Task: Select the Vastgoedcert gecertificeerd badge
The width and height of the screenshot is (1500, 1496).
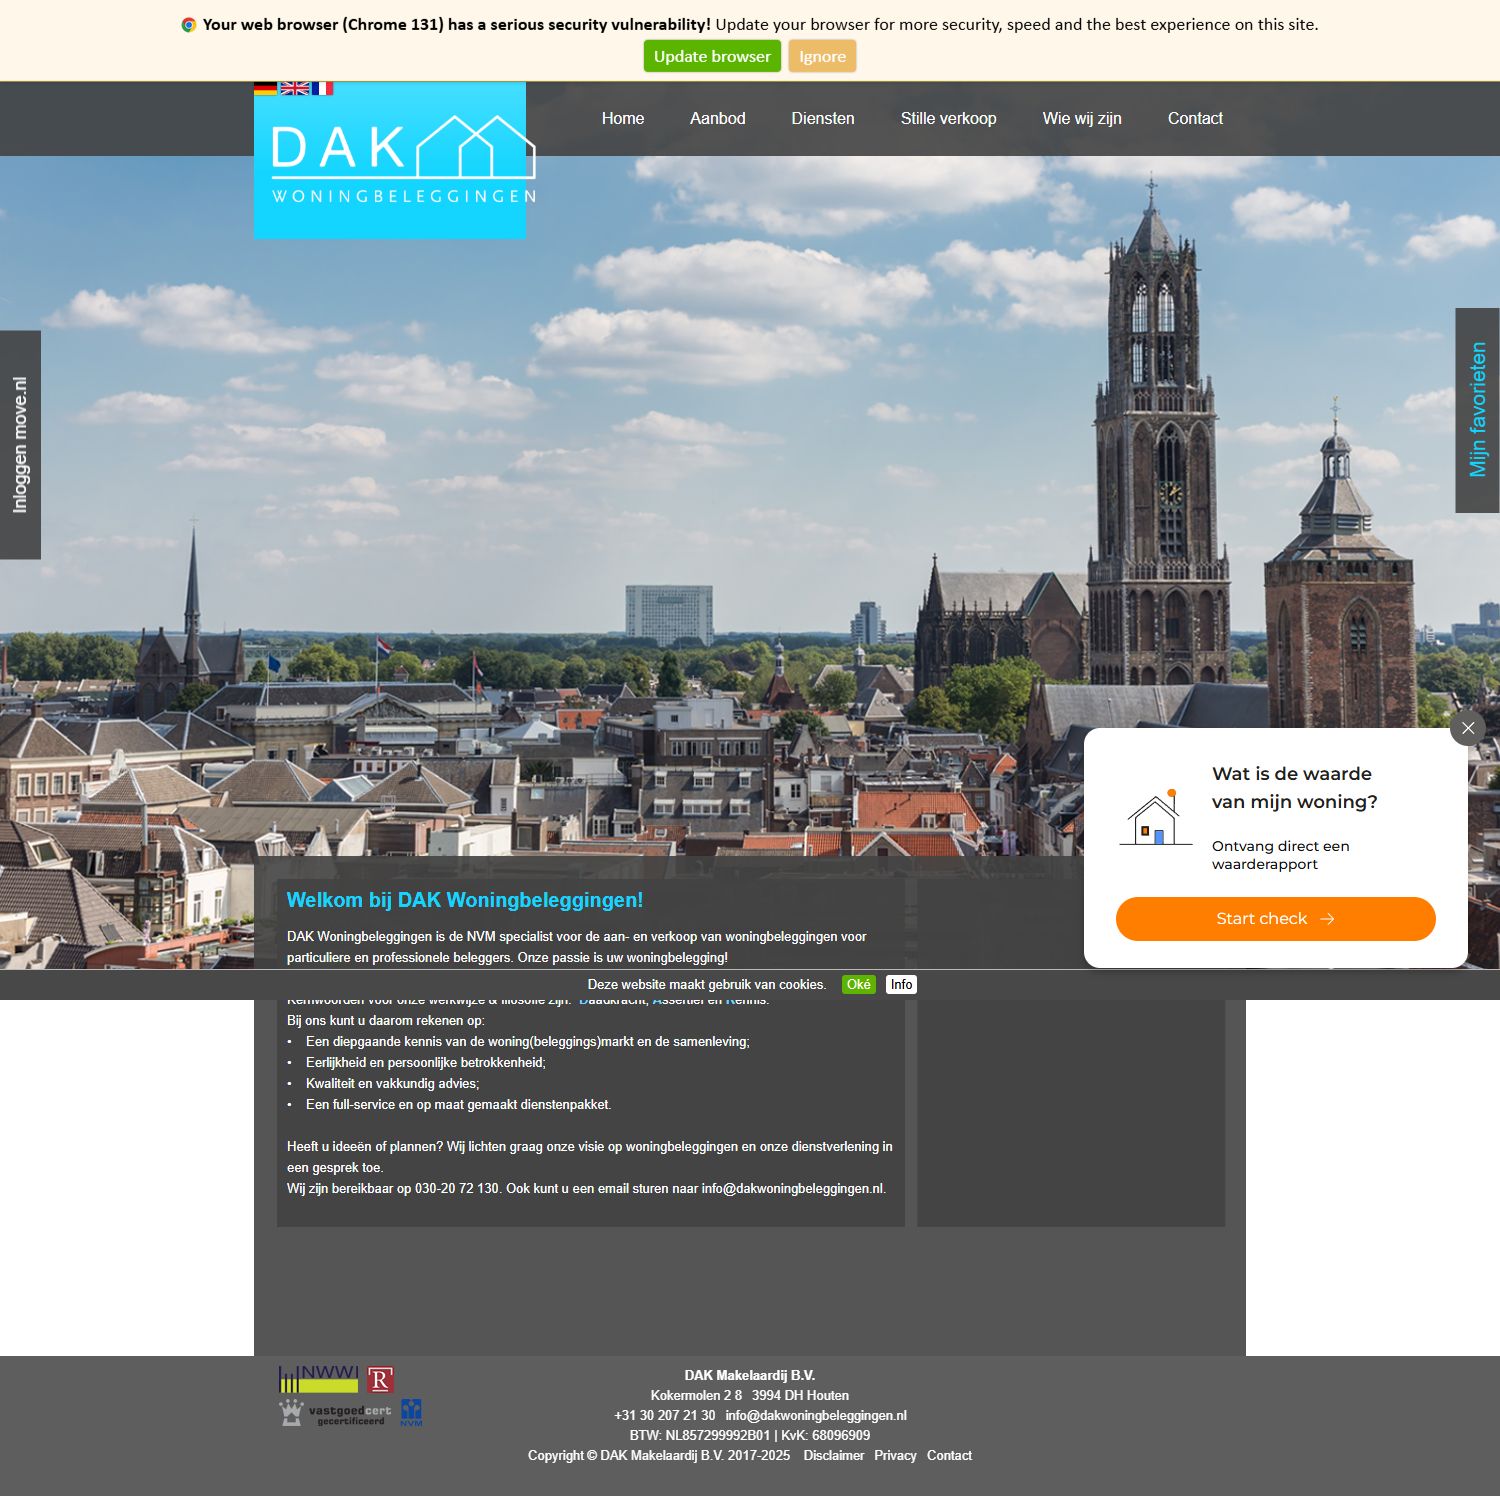Action: pyautogui.click(x=334, y=1411)
